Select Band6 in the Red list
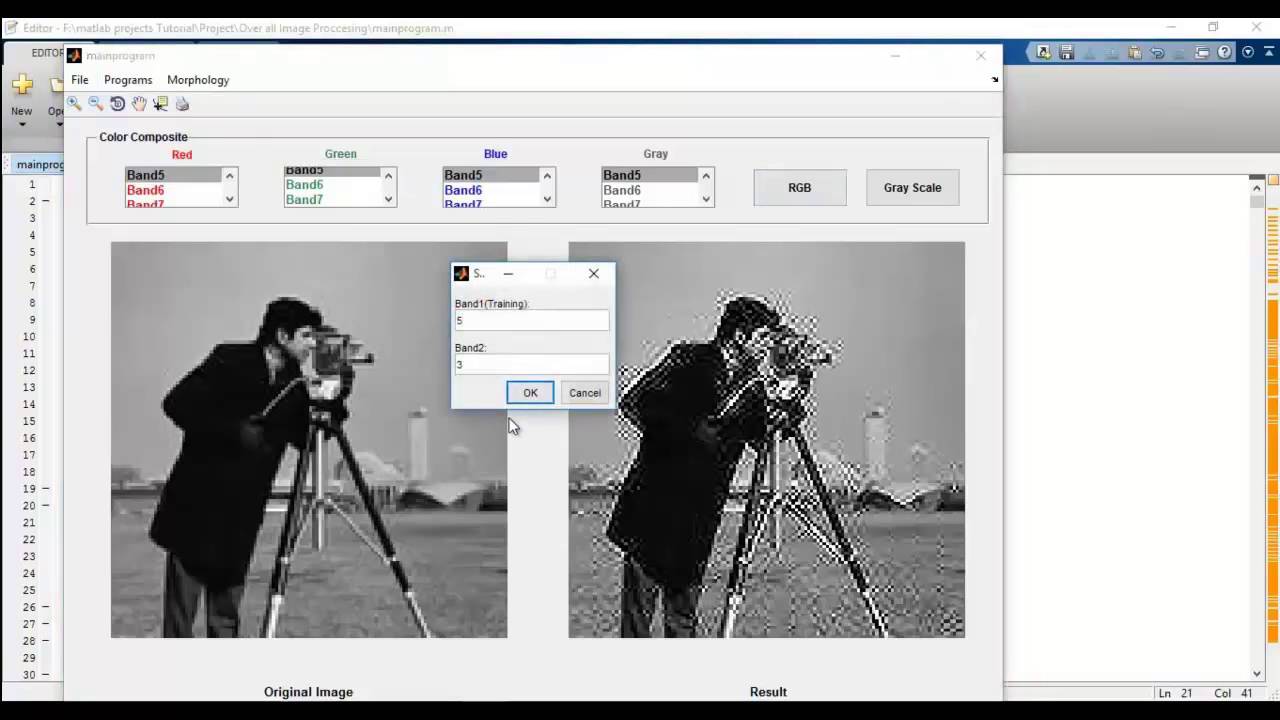This screenshot has height=720, width=1280. click(173, 190)
